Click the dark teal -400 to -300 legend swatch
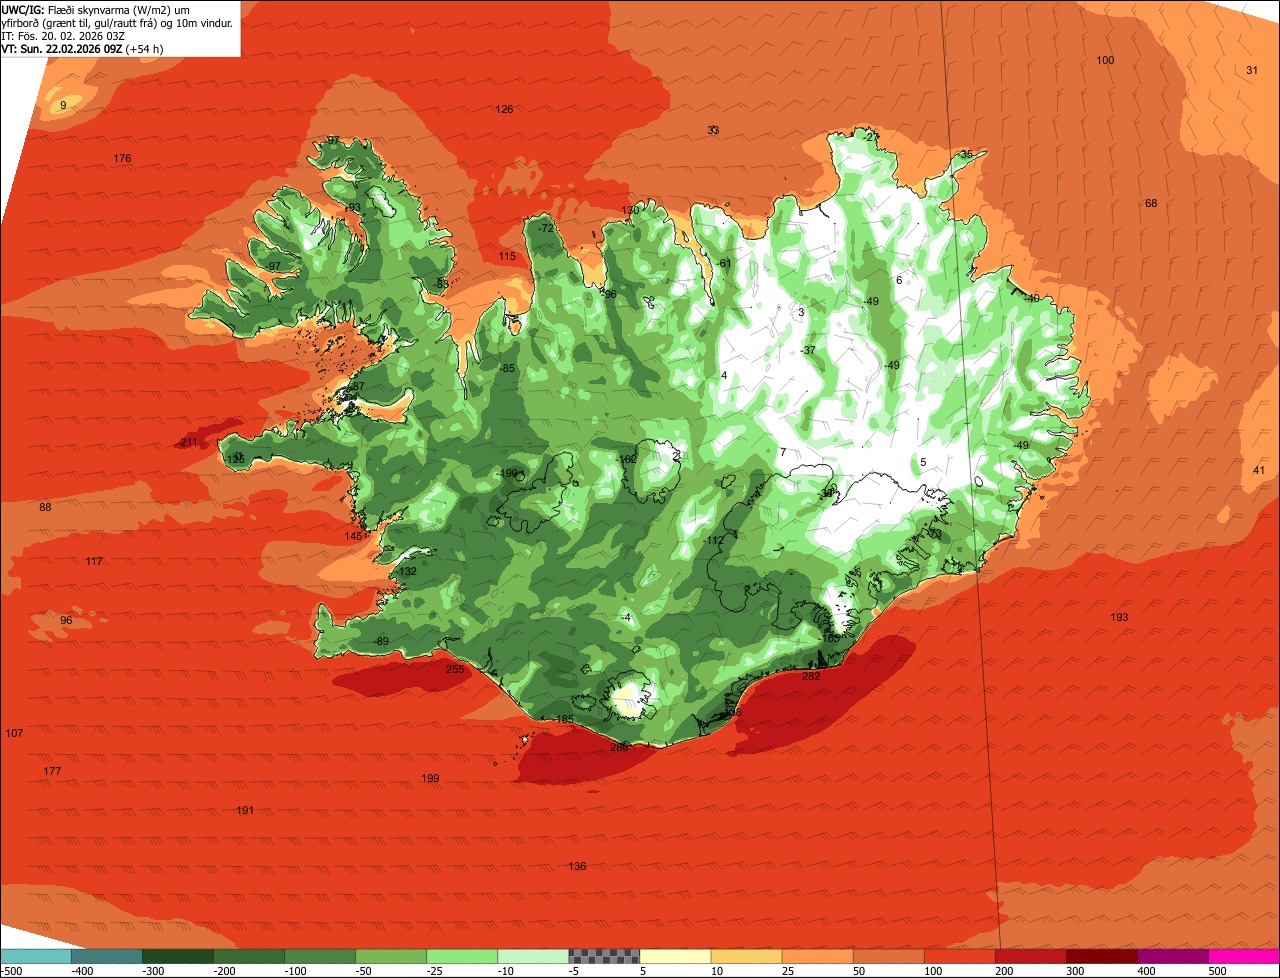 click(106, 956)
